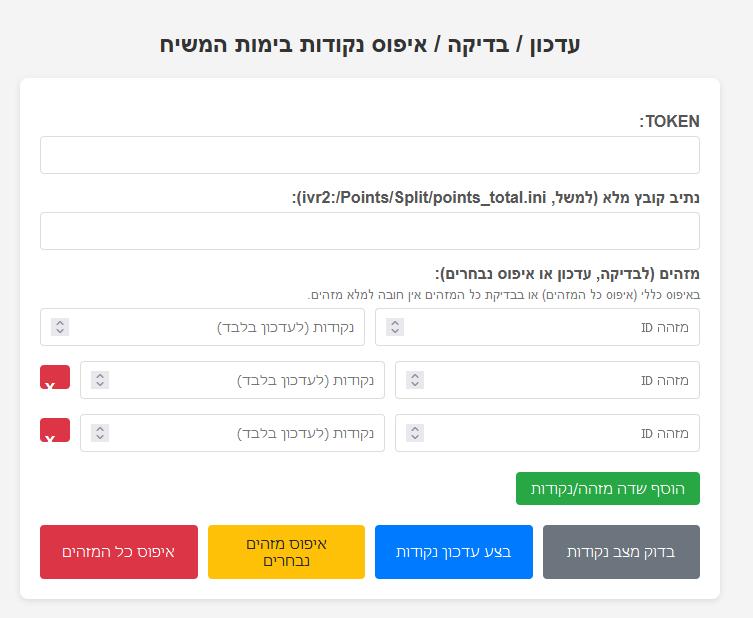Image resolution: width=753 pixels, height=618 pixels.
Task: Select the third row's מזהה ID field
Action: click(x=560, y=433)
